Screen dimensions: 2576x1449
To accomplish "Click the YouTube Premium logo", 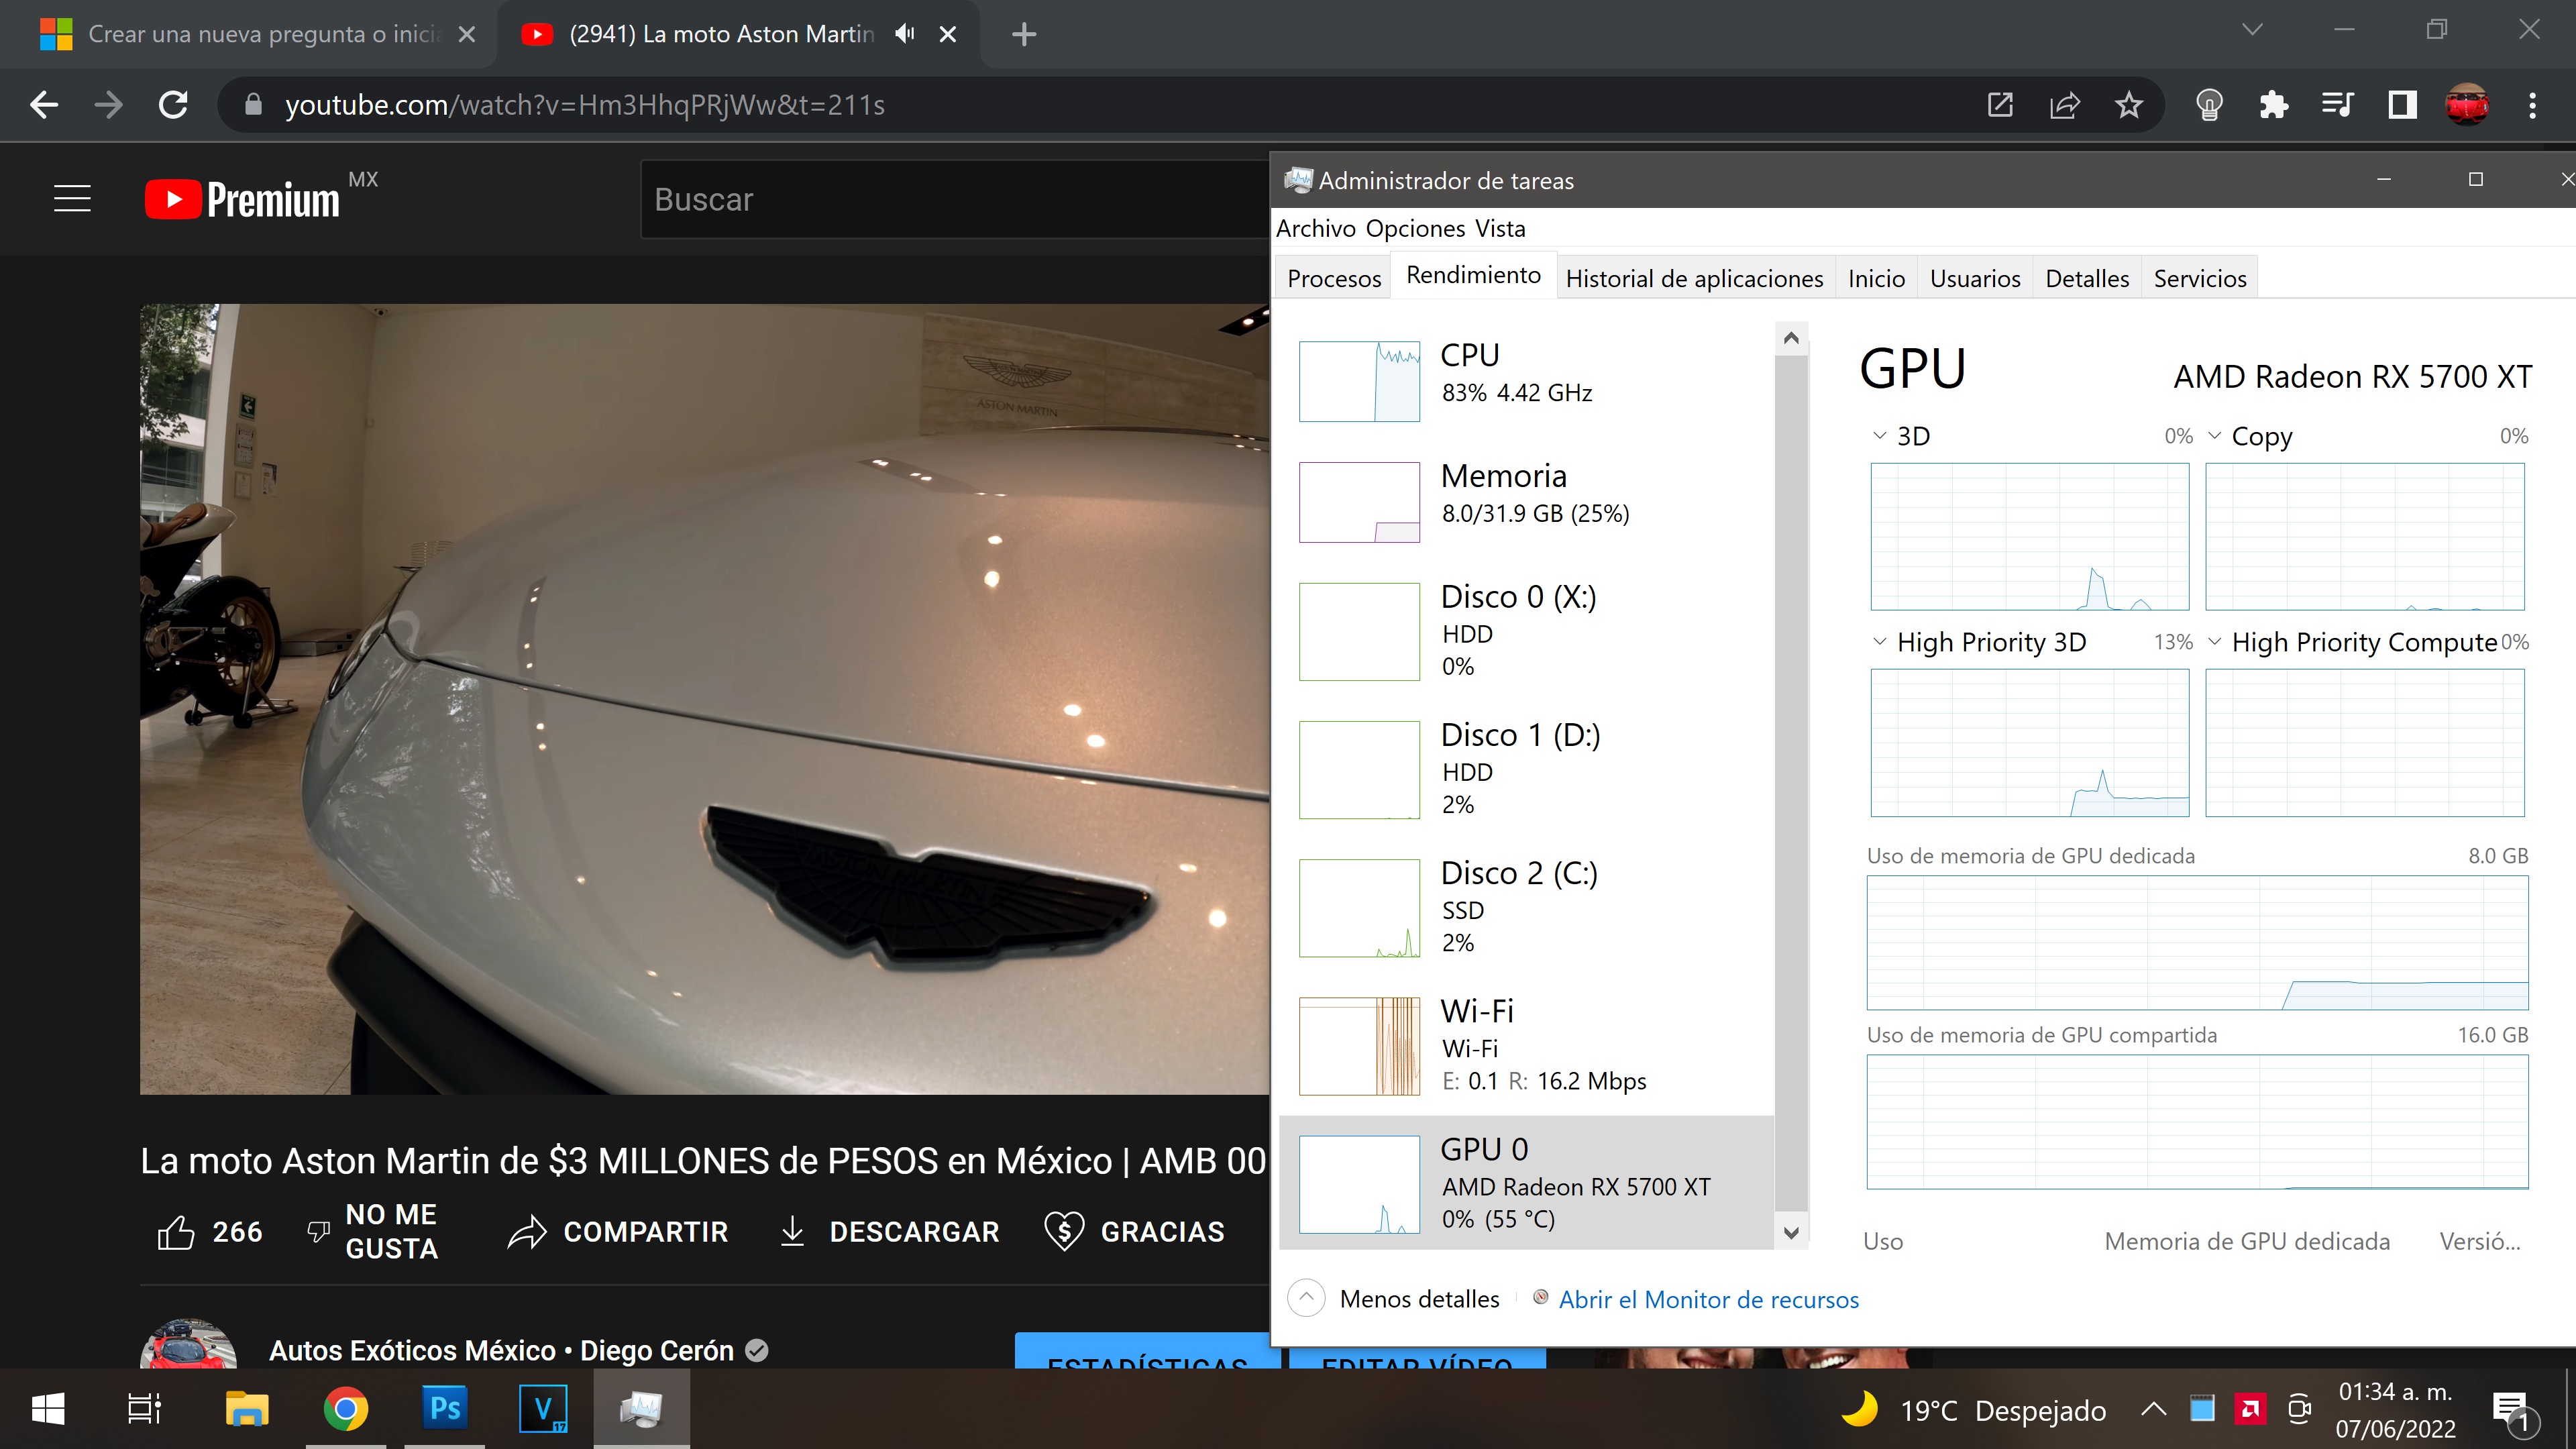I will pos(242,199).
